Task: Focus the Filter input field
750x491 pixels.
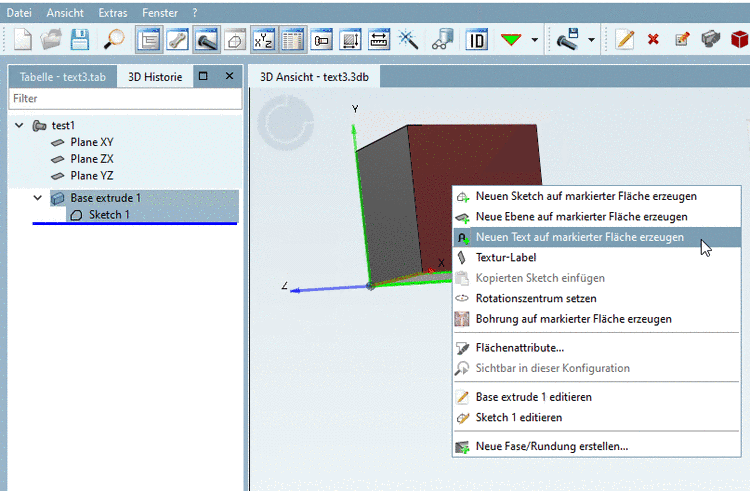Action: click(x=125, y=98)
